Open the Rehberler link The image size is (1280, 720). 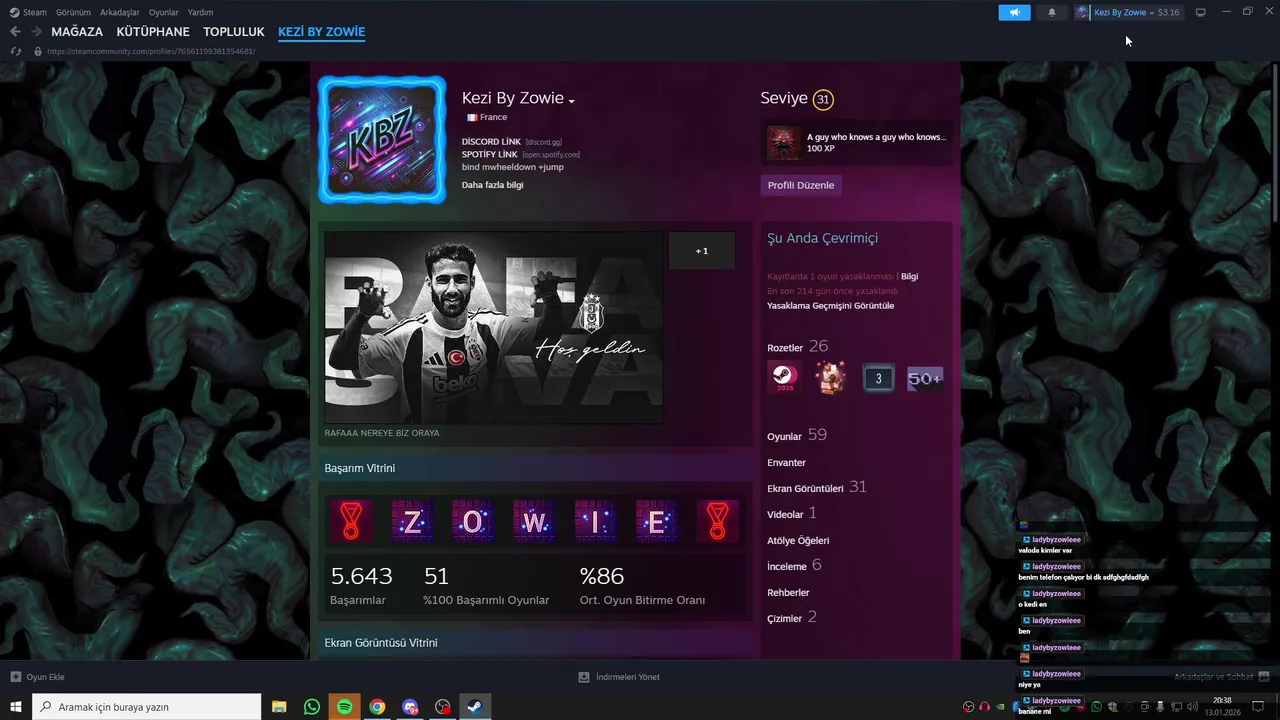[x=788, y=593]
